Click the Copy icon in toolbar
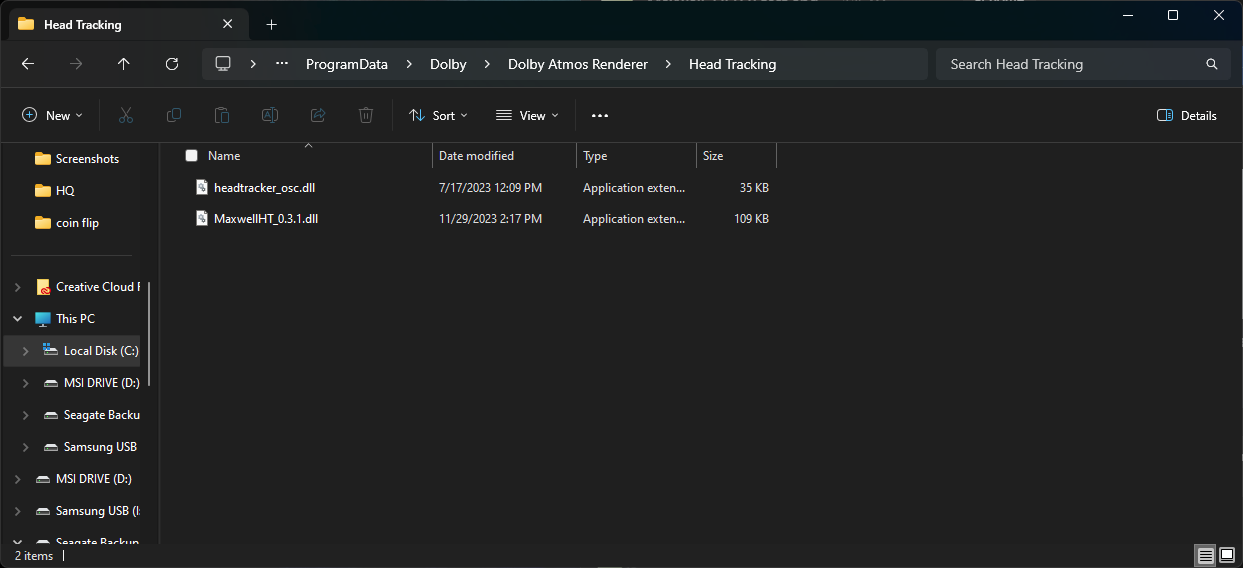Image resolution: width=1243 pixels, height=568 pixels. coord(174,115)
